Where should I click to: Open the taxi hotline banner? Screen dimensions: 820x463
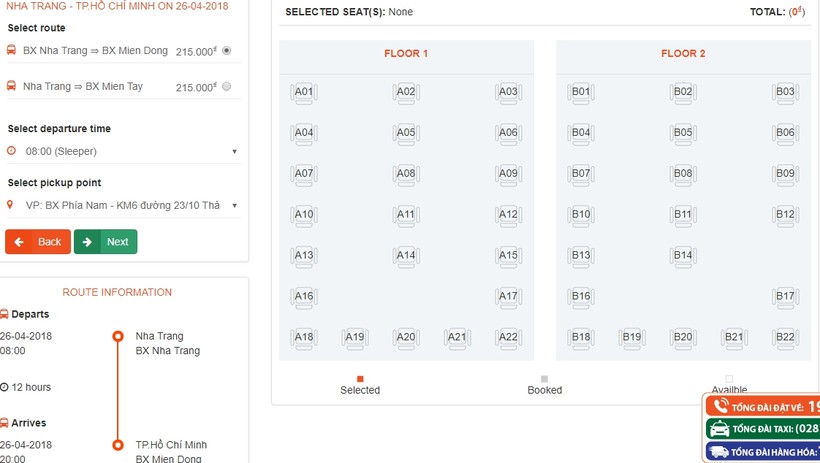pos(762,429)
